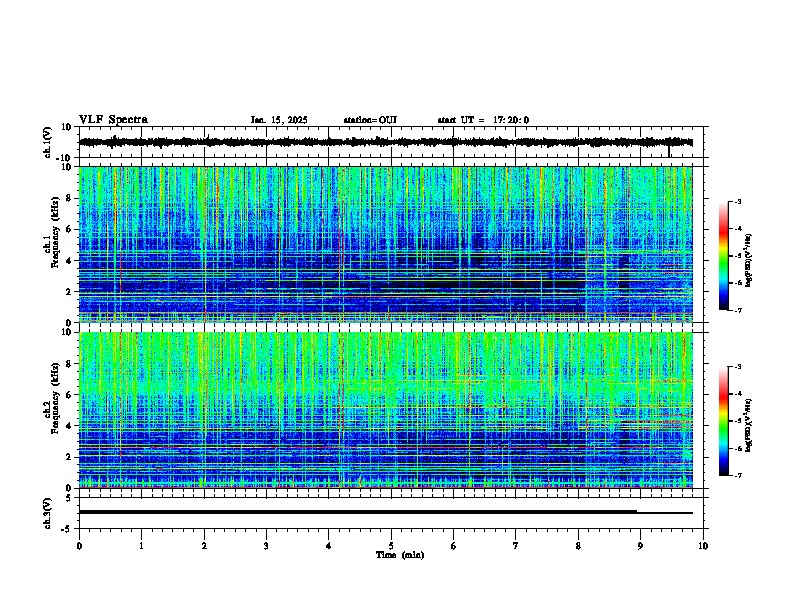The image size is (792, 612).
Task: Click the ch.1 color bar log(PSD) unit label
Action: tap(749, 260)
